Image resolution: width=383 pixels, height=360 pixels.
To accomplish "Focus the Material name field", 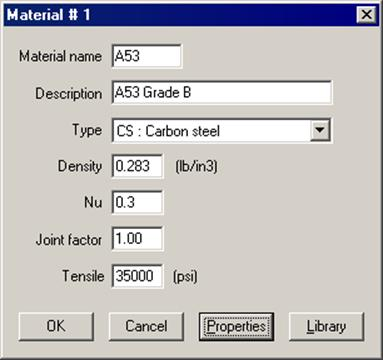I will click(x=147, y=56).
